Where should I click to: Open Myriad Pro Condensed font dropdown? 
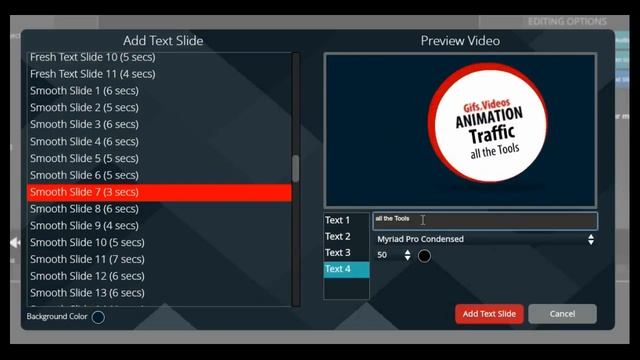pyautogui.click(x=485, y=239)
